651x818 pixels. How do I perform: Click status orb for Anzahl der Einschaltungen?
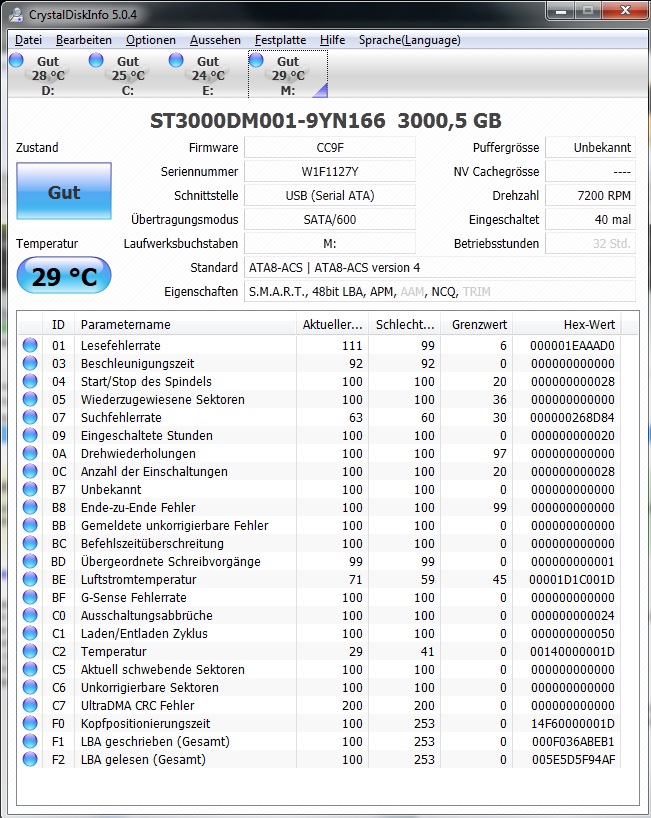30,471
